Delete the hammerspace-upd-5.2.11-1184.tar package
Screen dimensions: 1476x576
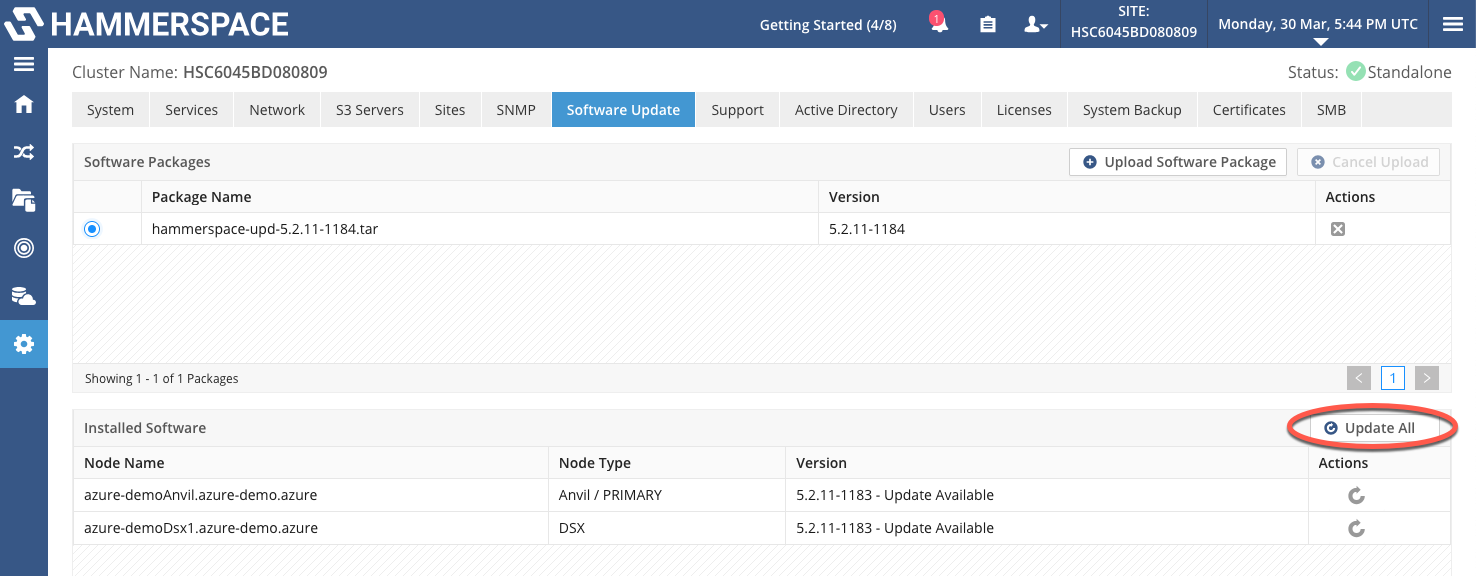pyautogui.click(x=1337, y=229)
